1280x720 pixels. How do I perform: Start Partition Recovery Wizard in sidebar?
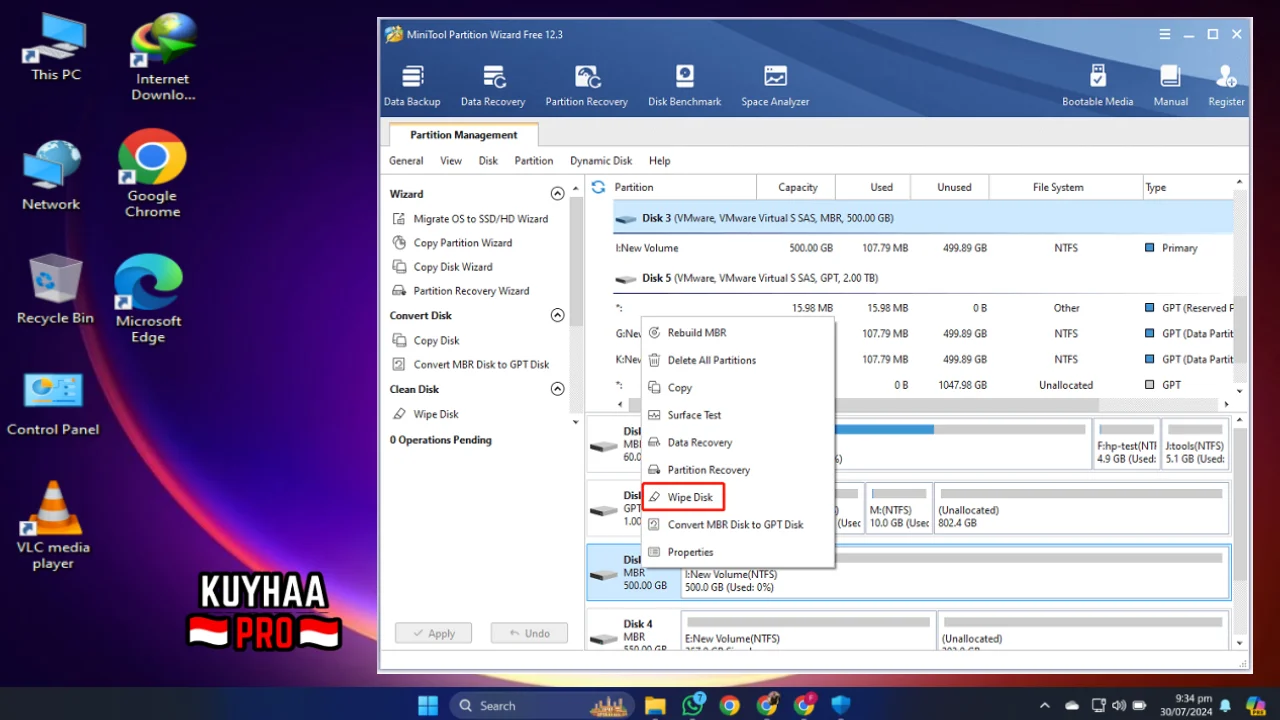pyautogui.click(x=460, y=291)
